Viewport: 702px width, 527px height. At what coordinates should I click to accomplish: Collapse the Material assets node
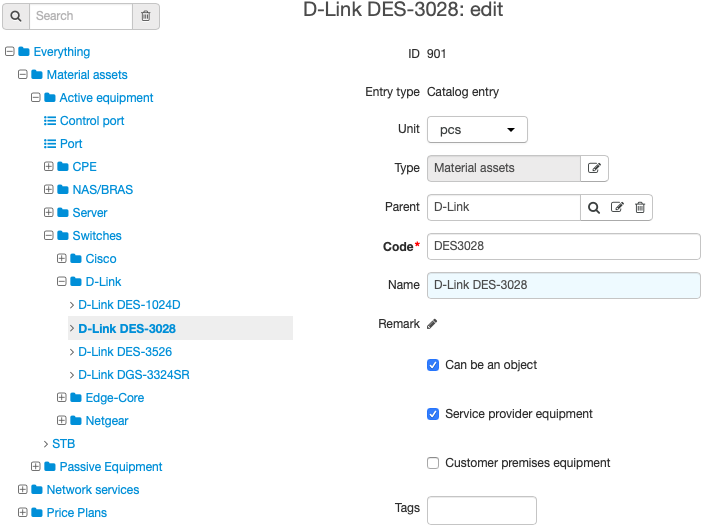pos(22,74)
